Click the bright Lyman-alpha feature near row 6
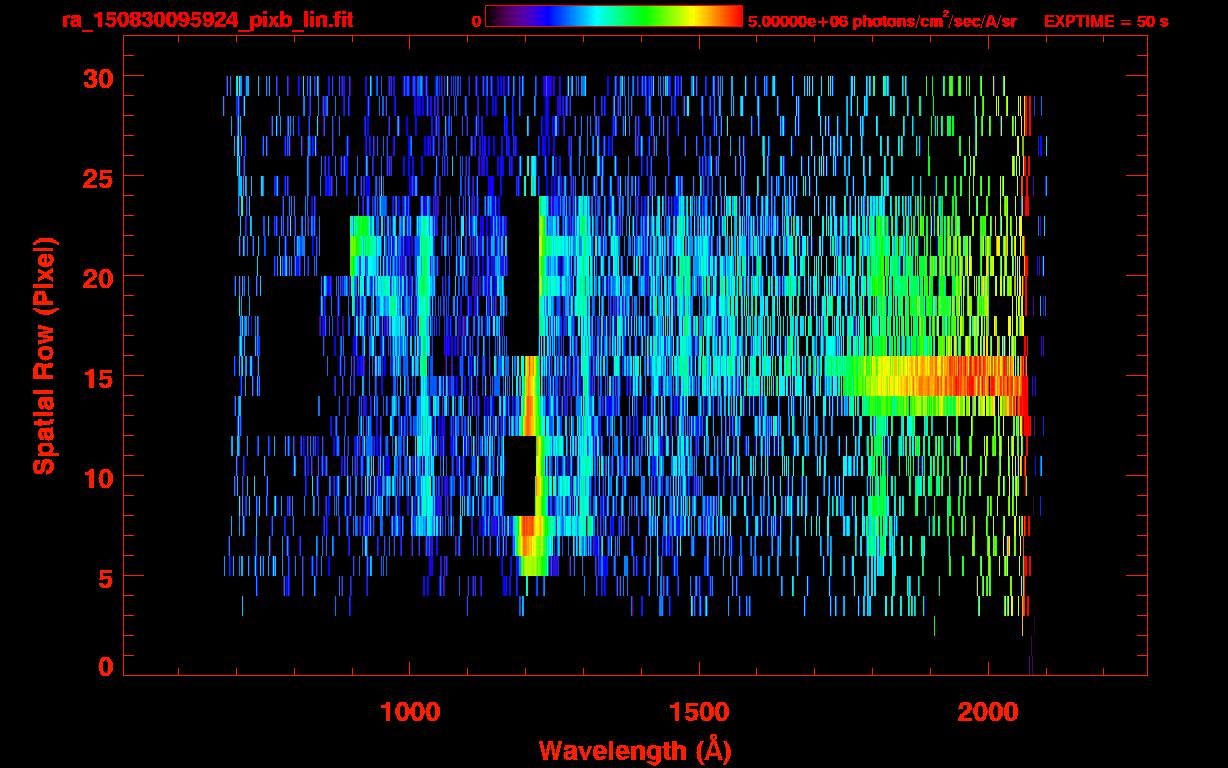1228x768 pixels. 533,546
